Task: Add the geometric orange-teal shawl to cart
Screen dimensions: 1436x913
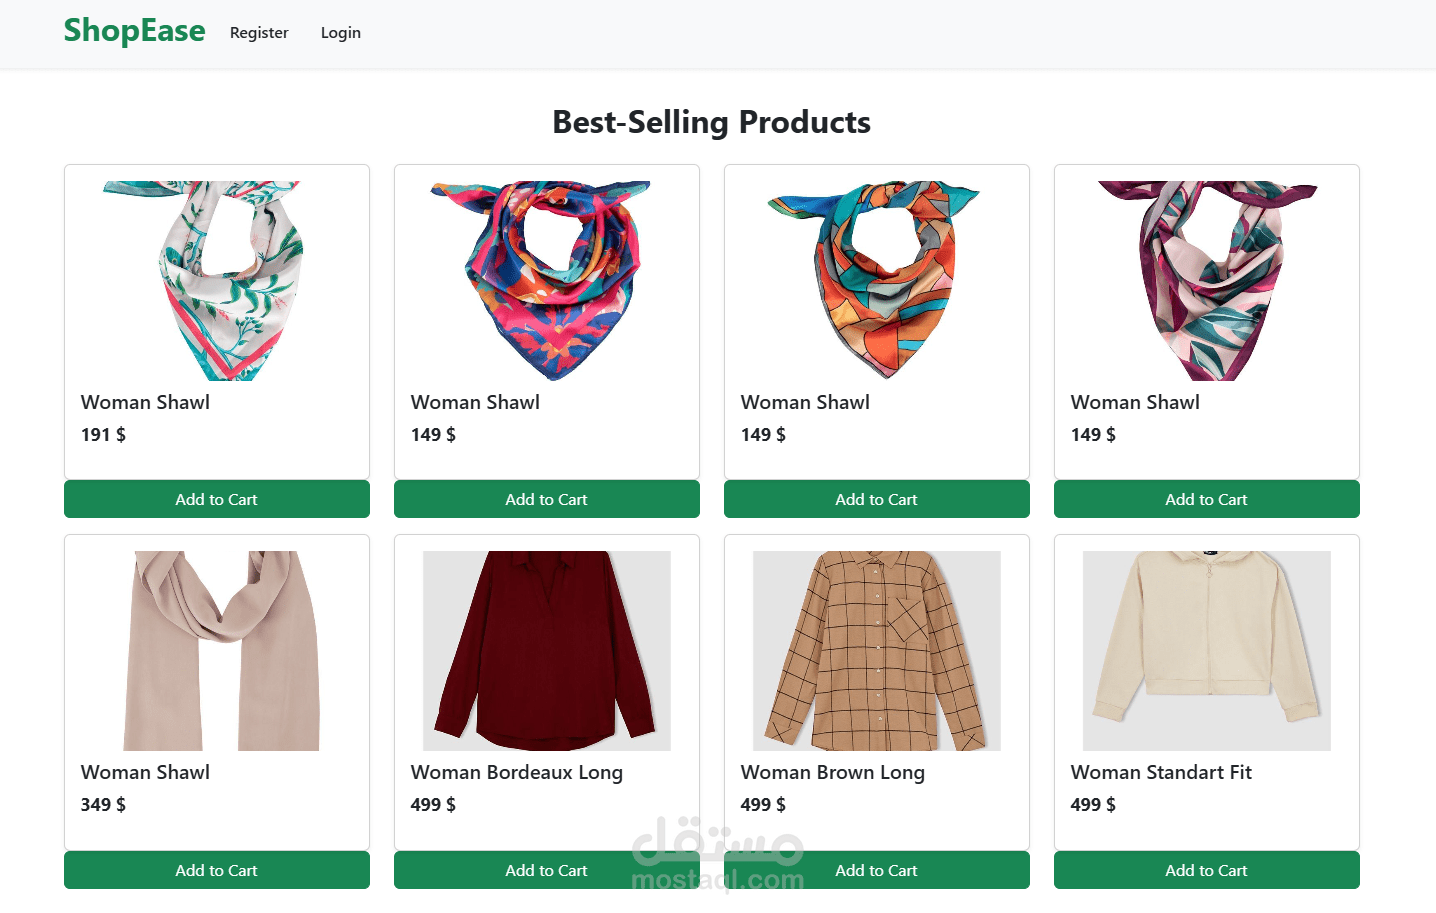Action: pyautogui.click(x=877, y=499)
